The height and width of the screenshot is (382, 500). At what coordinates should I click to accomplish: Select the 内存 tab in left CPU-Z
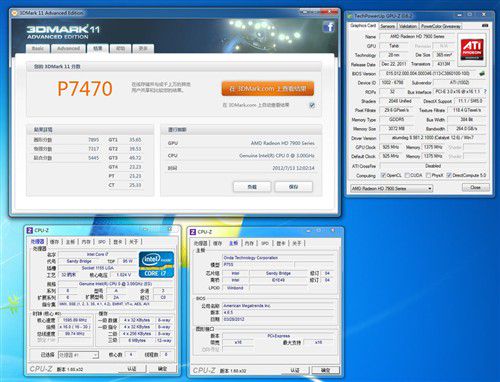86,242
